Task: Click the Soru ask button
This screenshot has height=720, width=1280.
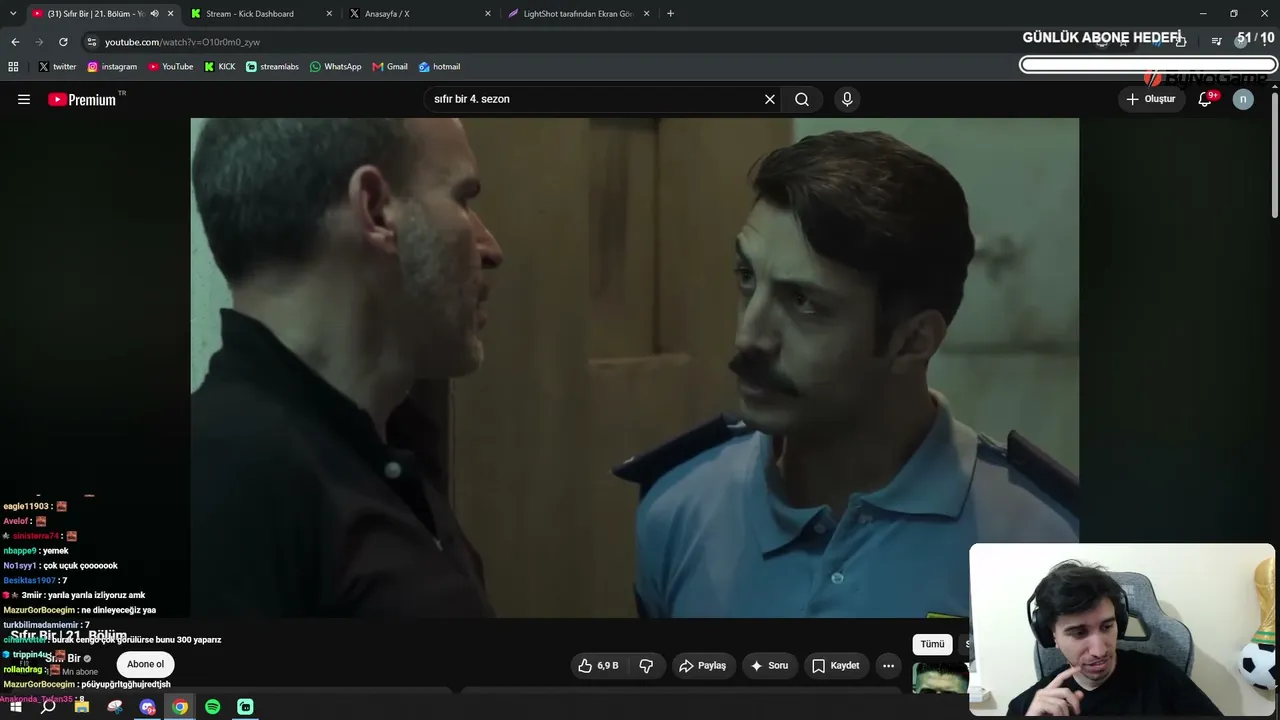Action: [x=769, y=665]
